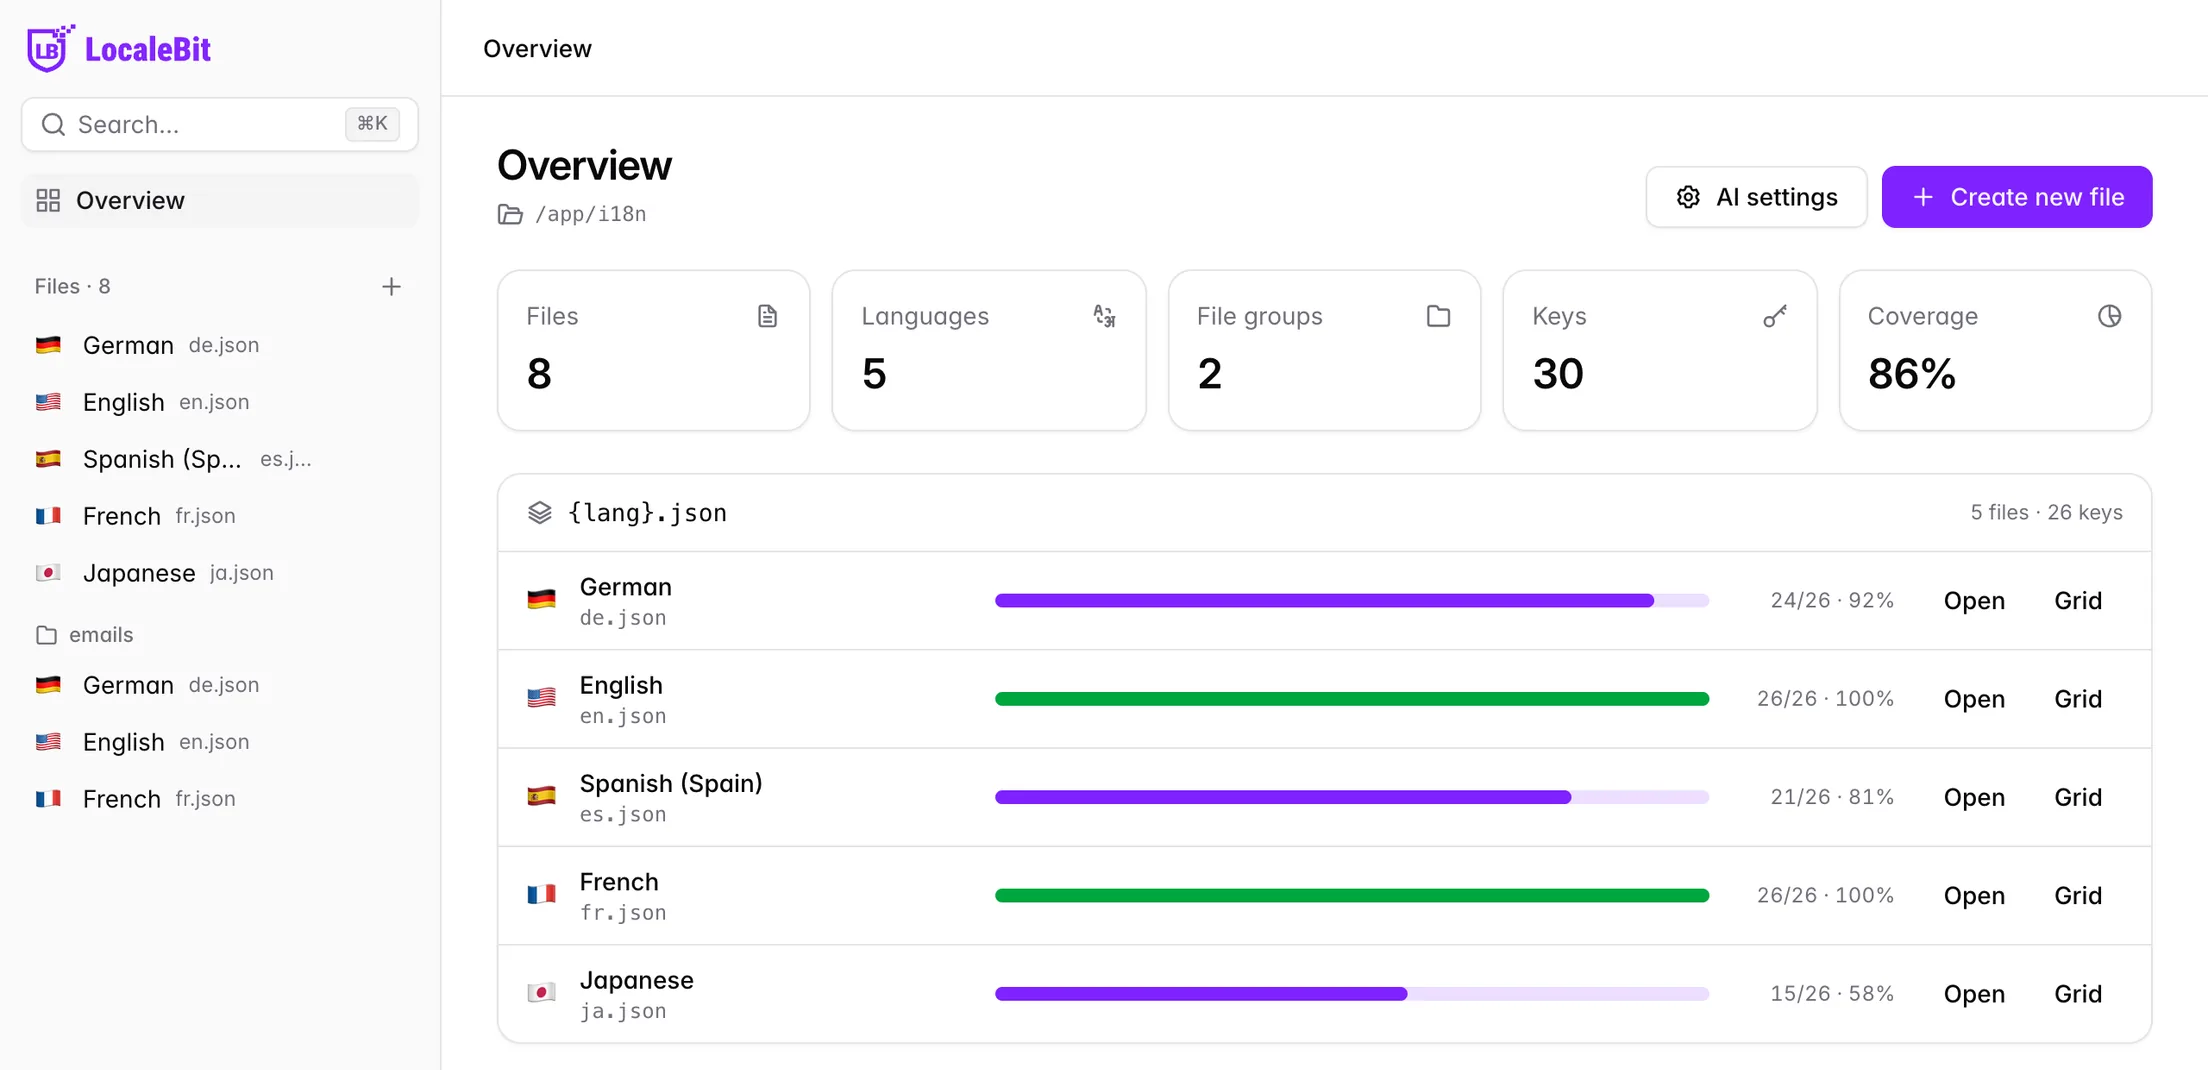This screenshot has height=1070, width=2208.
Task: Click the translate icon on Languages card
Action: (x=1104, y=316)
